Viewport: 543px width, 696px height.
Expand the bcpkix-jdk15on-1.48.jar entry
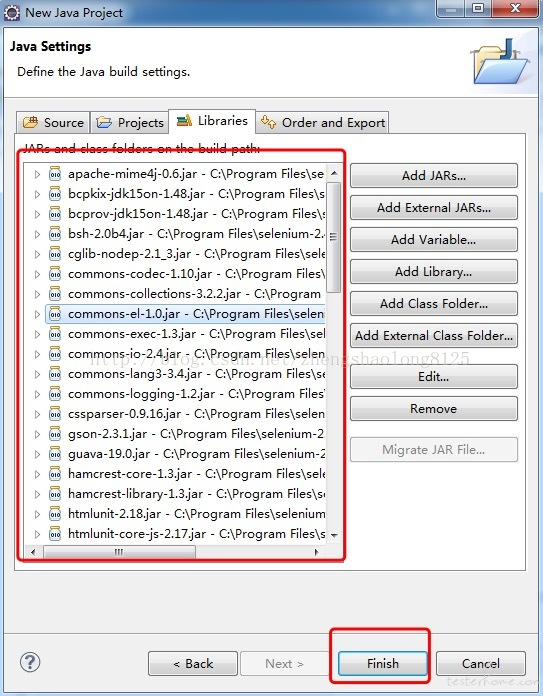pos(37,194)
